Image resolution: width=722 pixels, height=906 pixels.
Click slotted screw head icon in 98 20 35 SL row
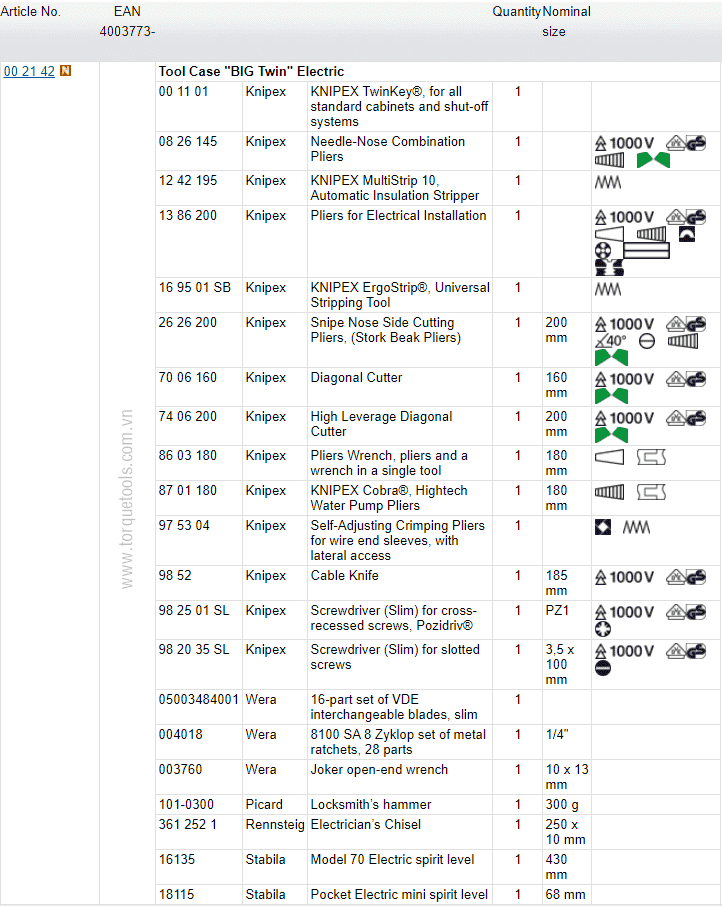pyautogui.click(x=603, y=668)
